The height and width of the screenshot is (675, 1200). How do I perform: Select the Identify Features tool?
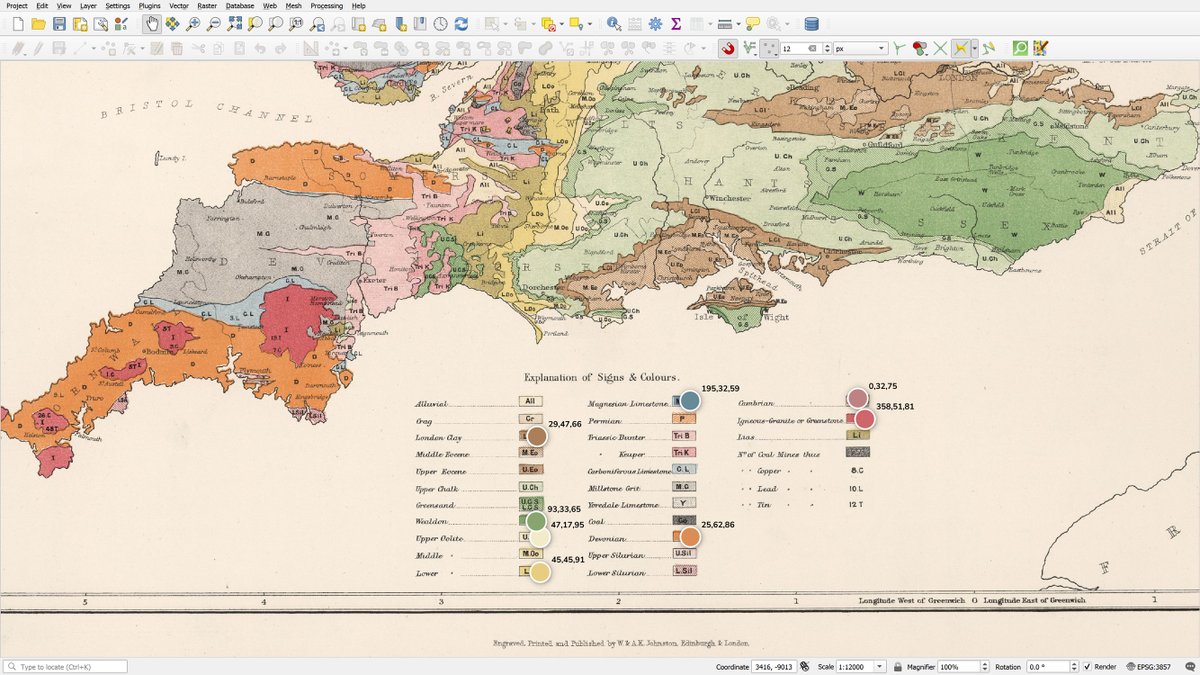pos(613,23)
